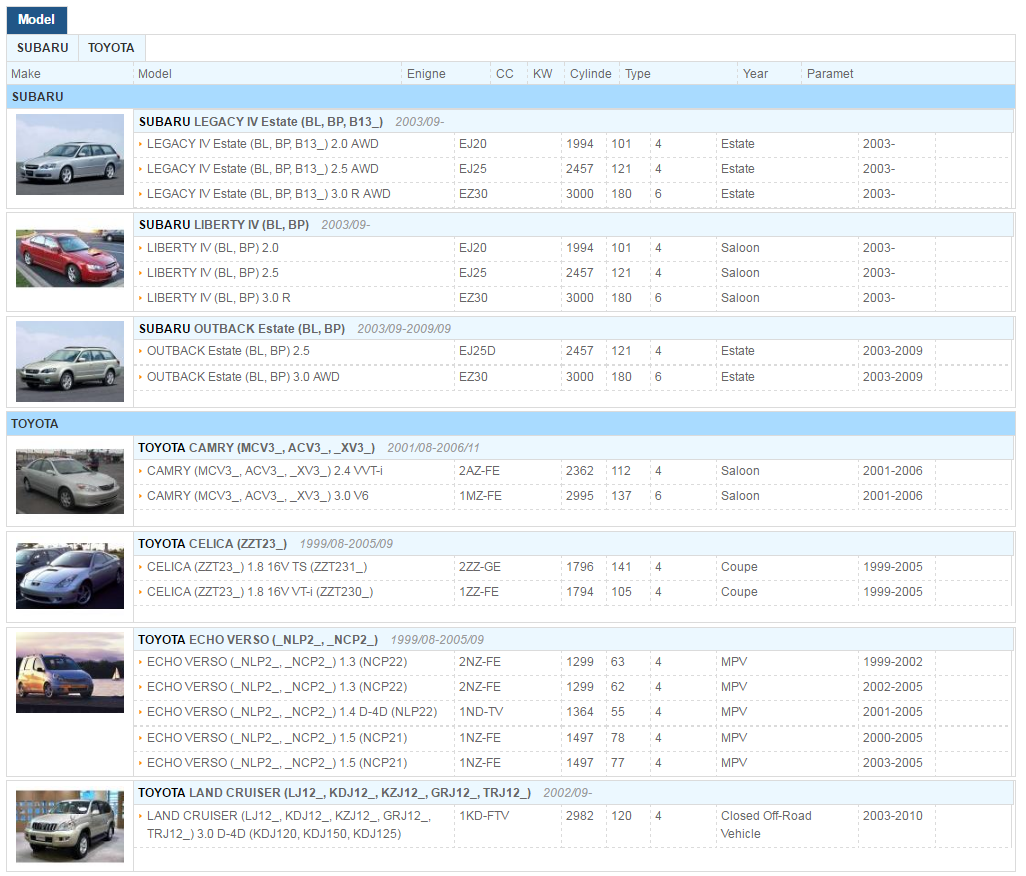Switch to the TOYOTA tab
This screenshot has height=876, width=1026.
click(x=111, y=48)
